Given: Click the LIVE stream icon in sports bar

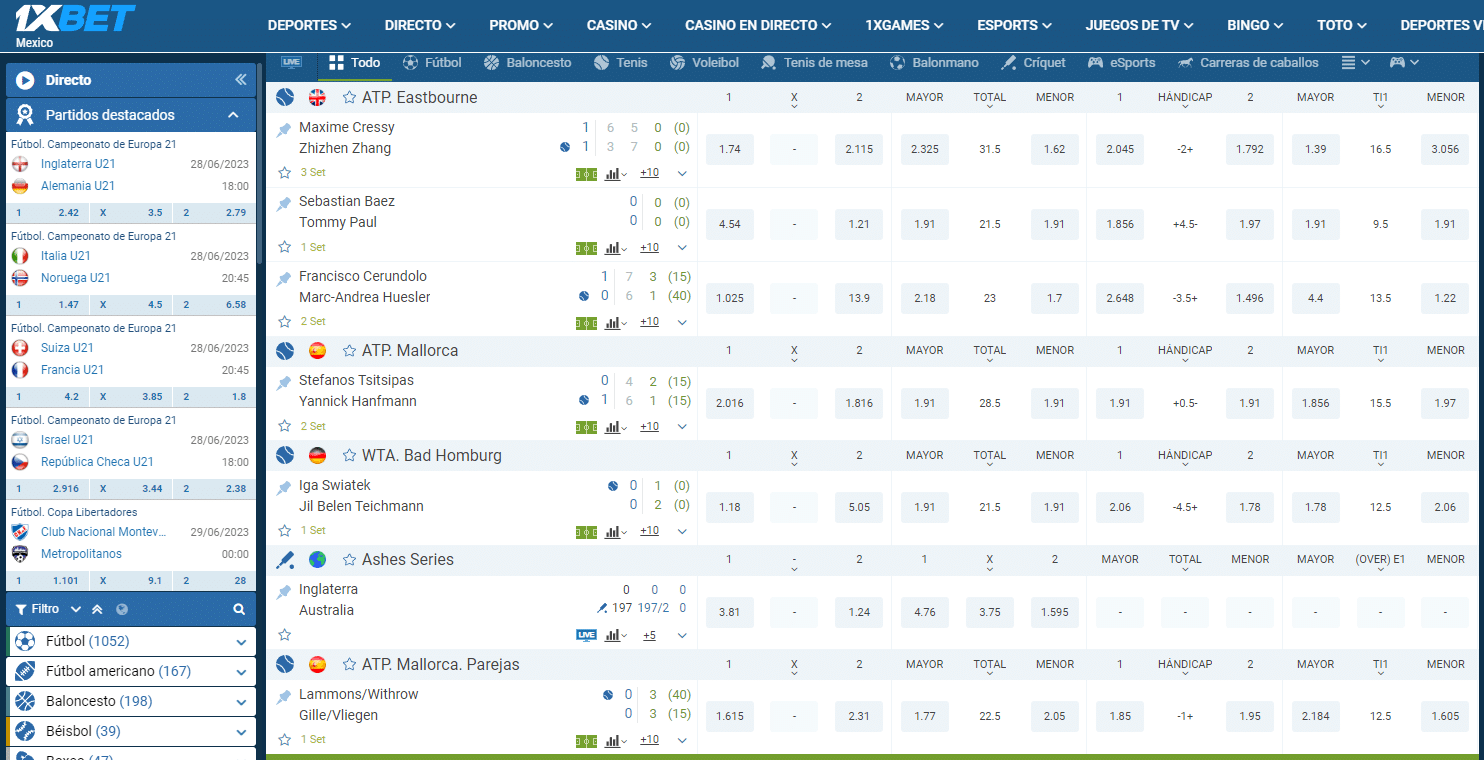Looking at the screenshot, I should (291, 62).
